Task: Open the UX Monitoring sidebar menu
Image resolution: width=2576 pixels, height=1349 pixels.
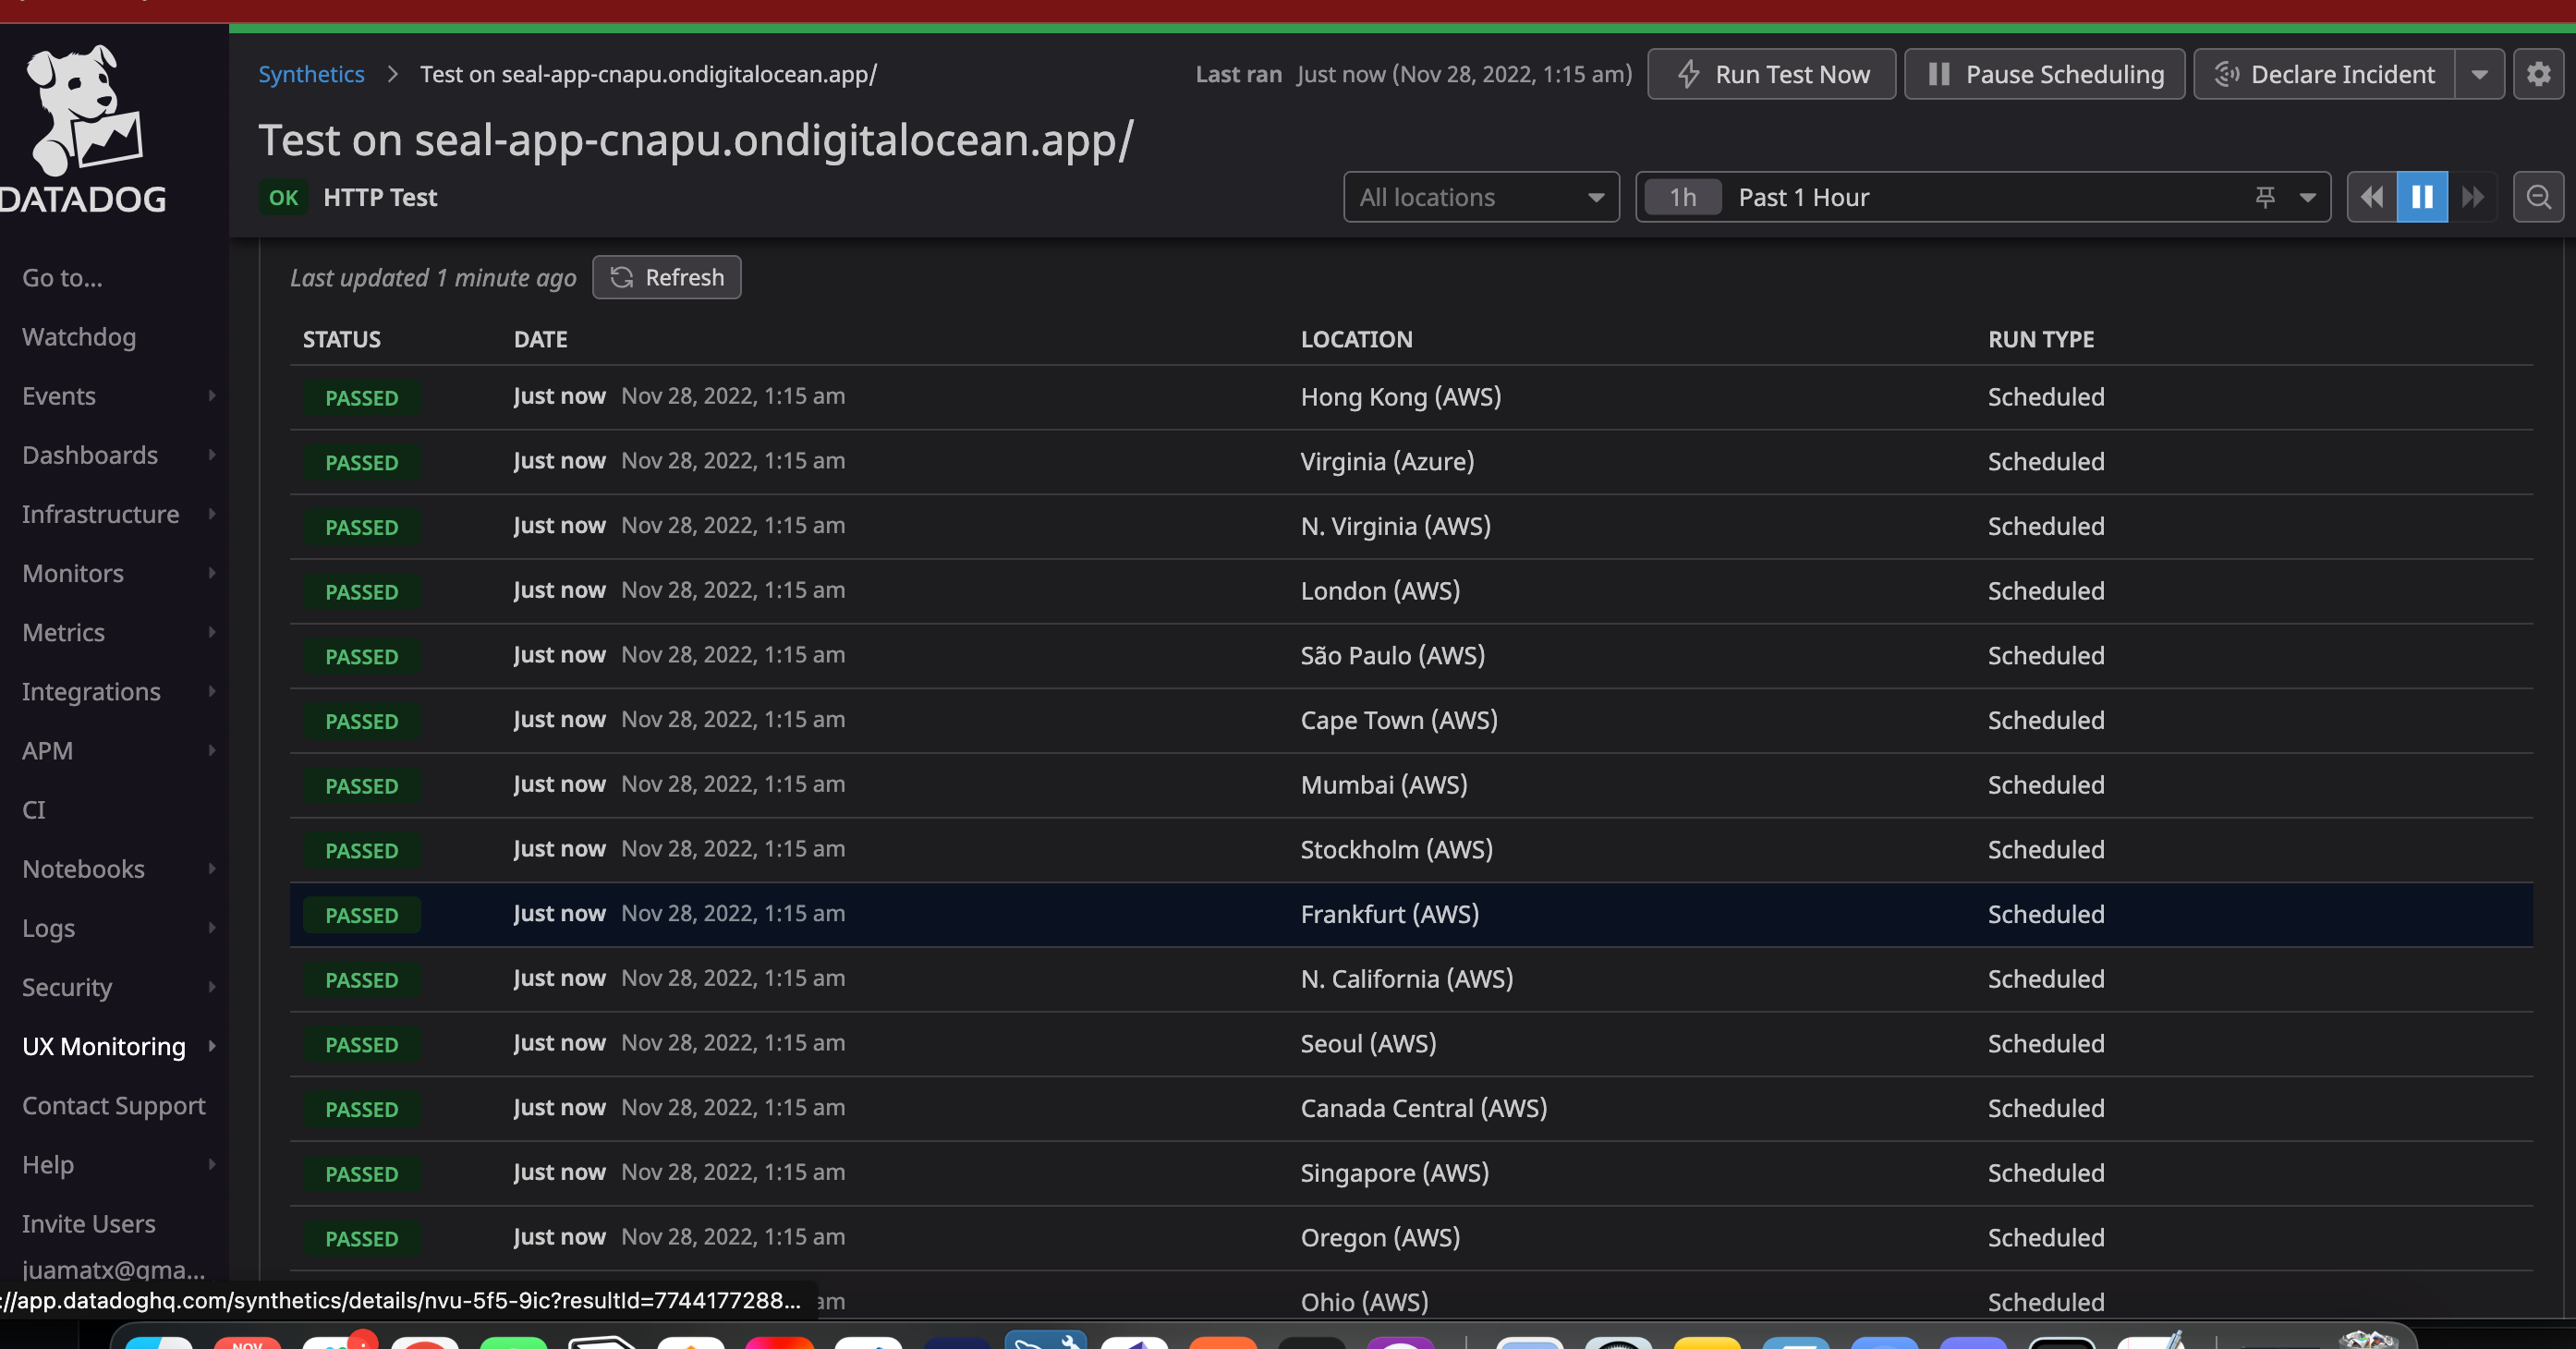Action: click(104, 1046)
